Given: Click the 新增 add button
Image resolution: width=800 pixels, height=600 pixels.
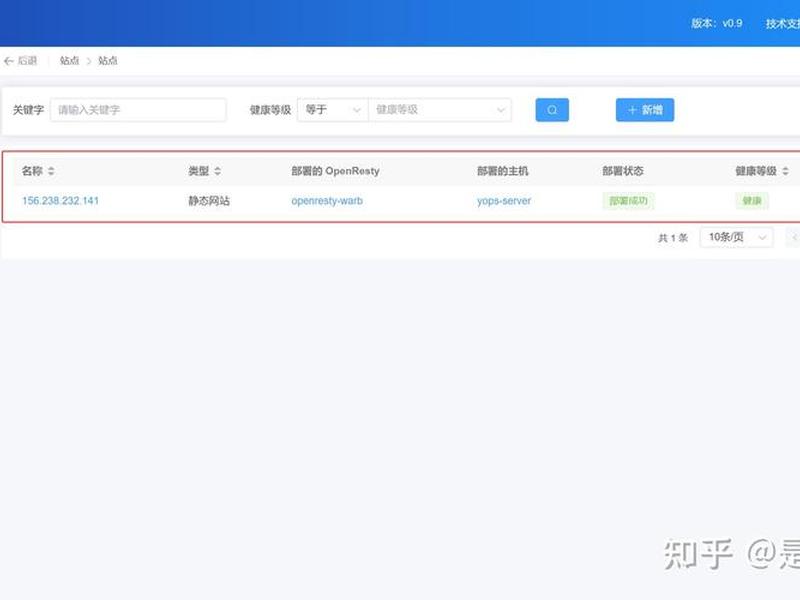Looking at the screenshot, I should pos(645,110).
